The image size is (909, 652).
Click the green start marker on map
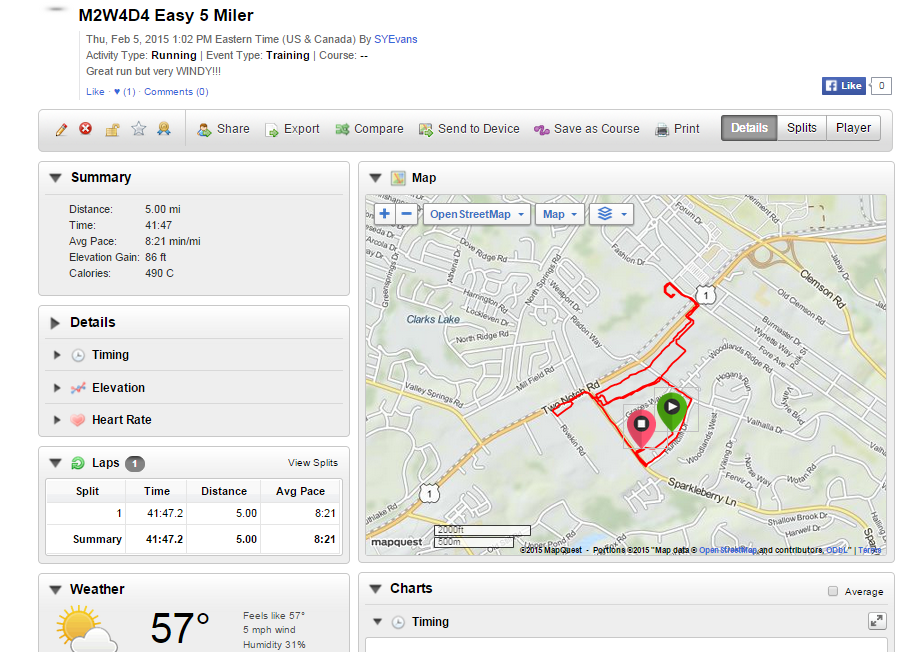672,408
